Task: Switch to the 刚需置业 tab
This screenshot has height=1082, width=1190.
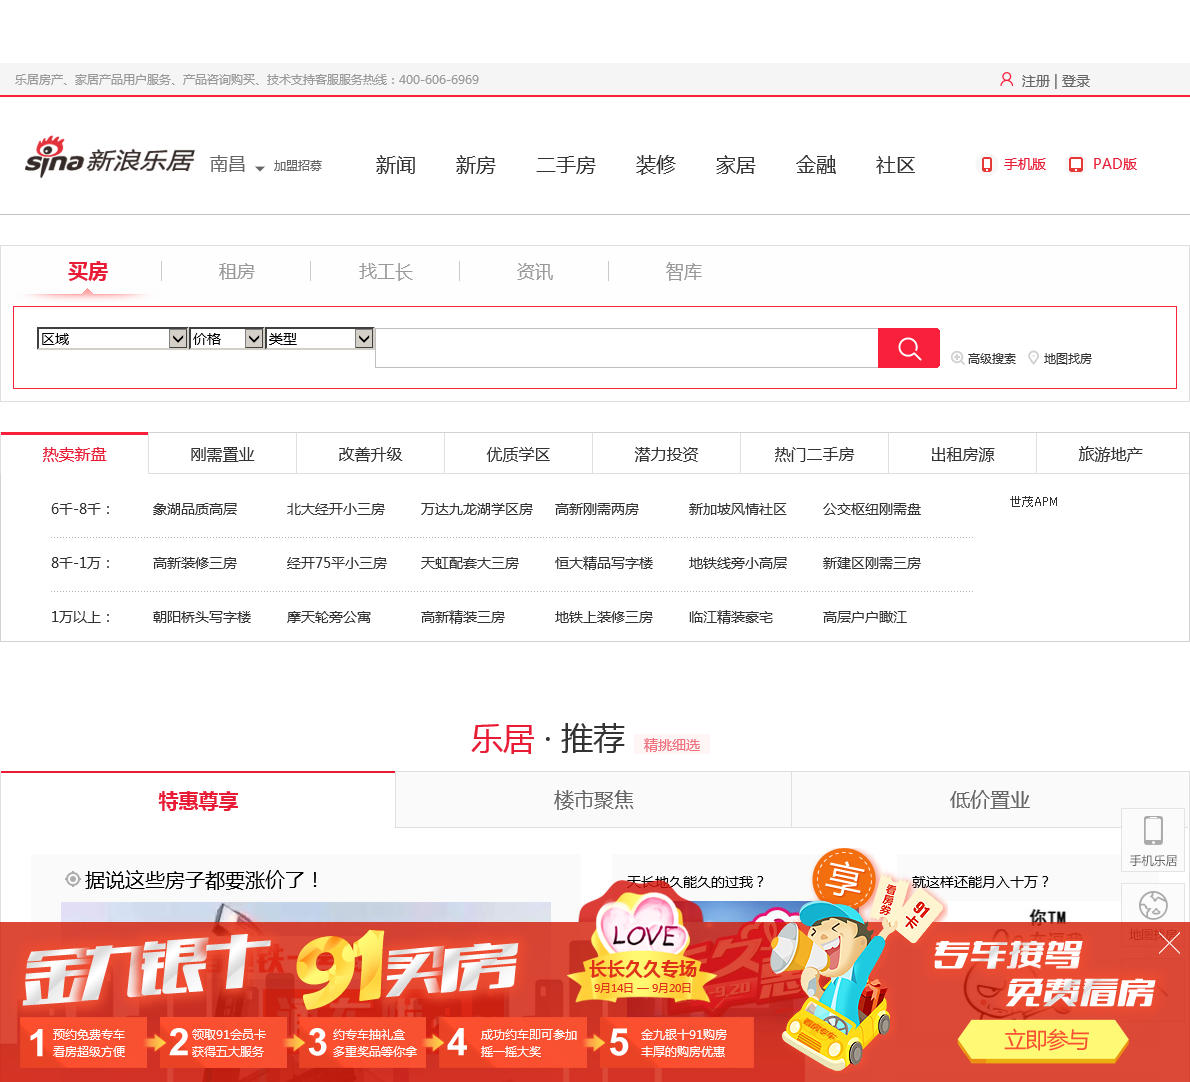Action: pyautogui.click(x=222, y=454)
